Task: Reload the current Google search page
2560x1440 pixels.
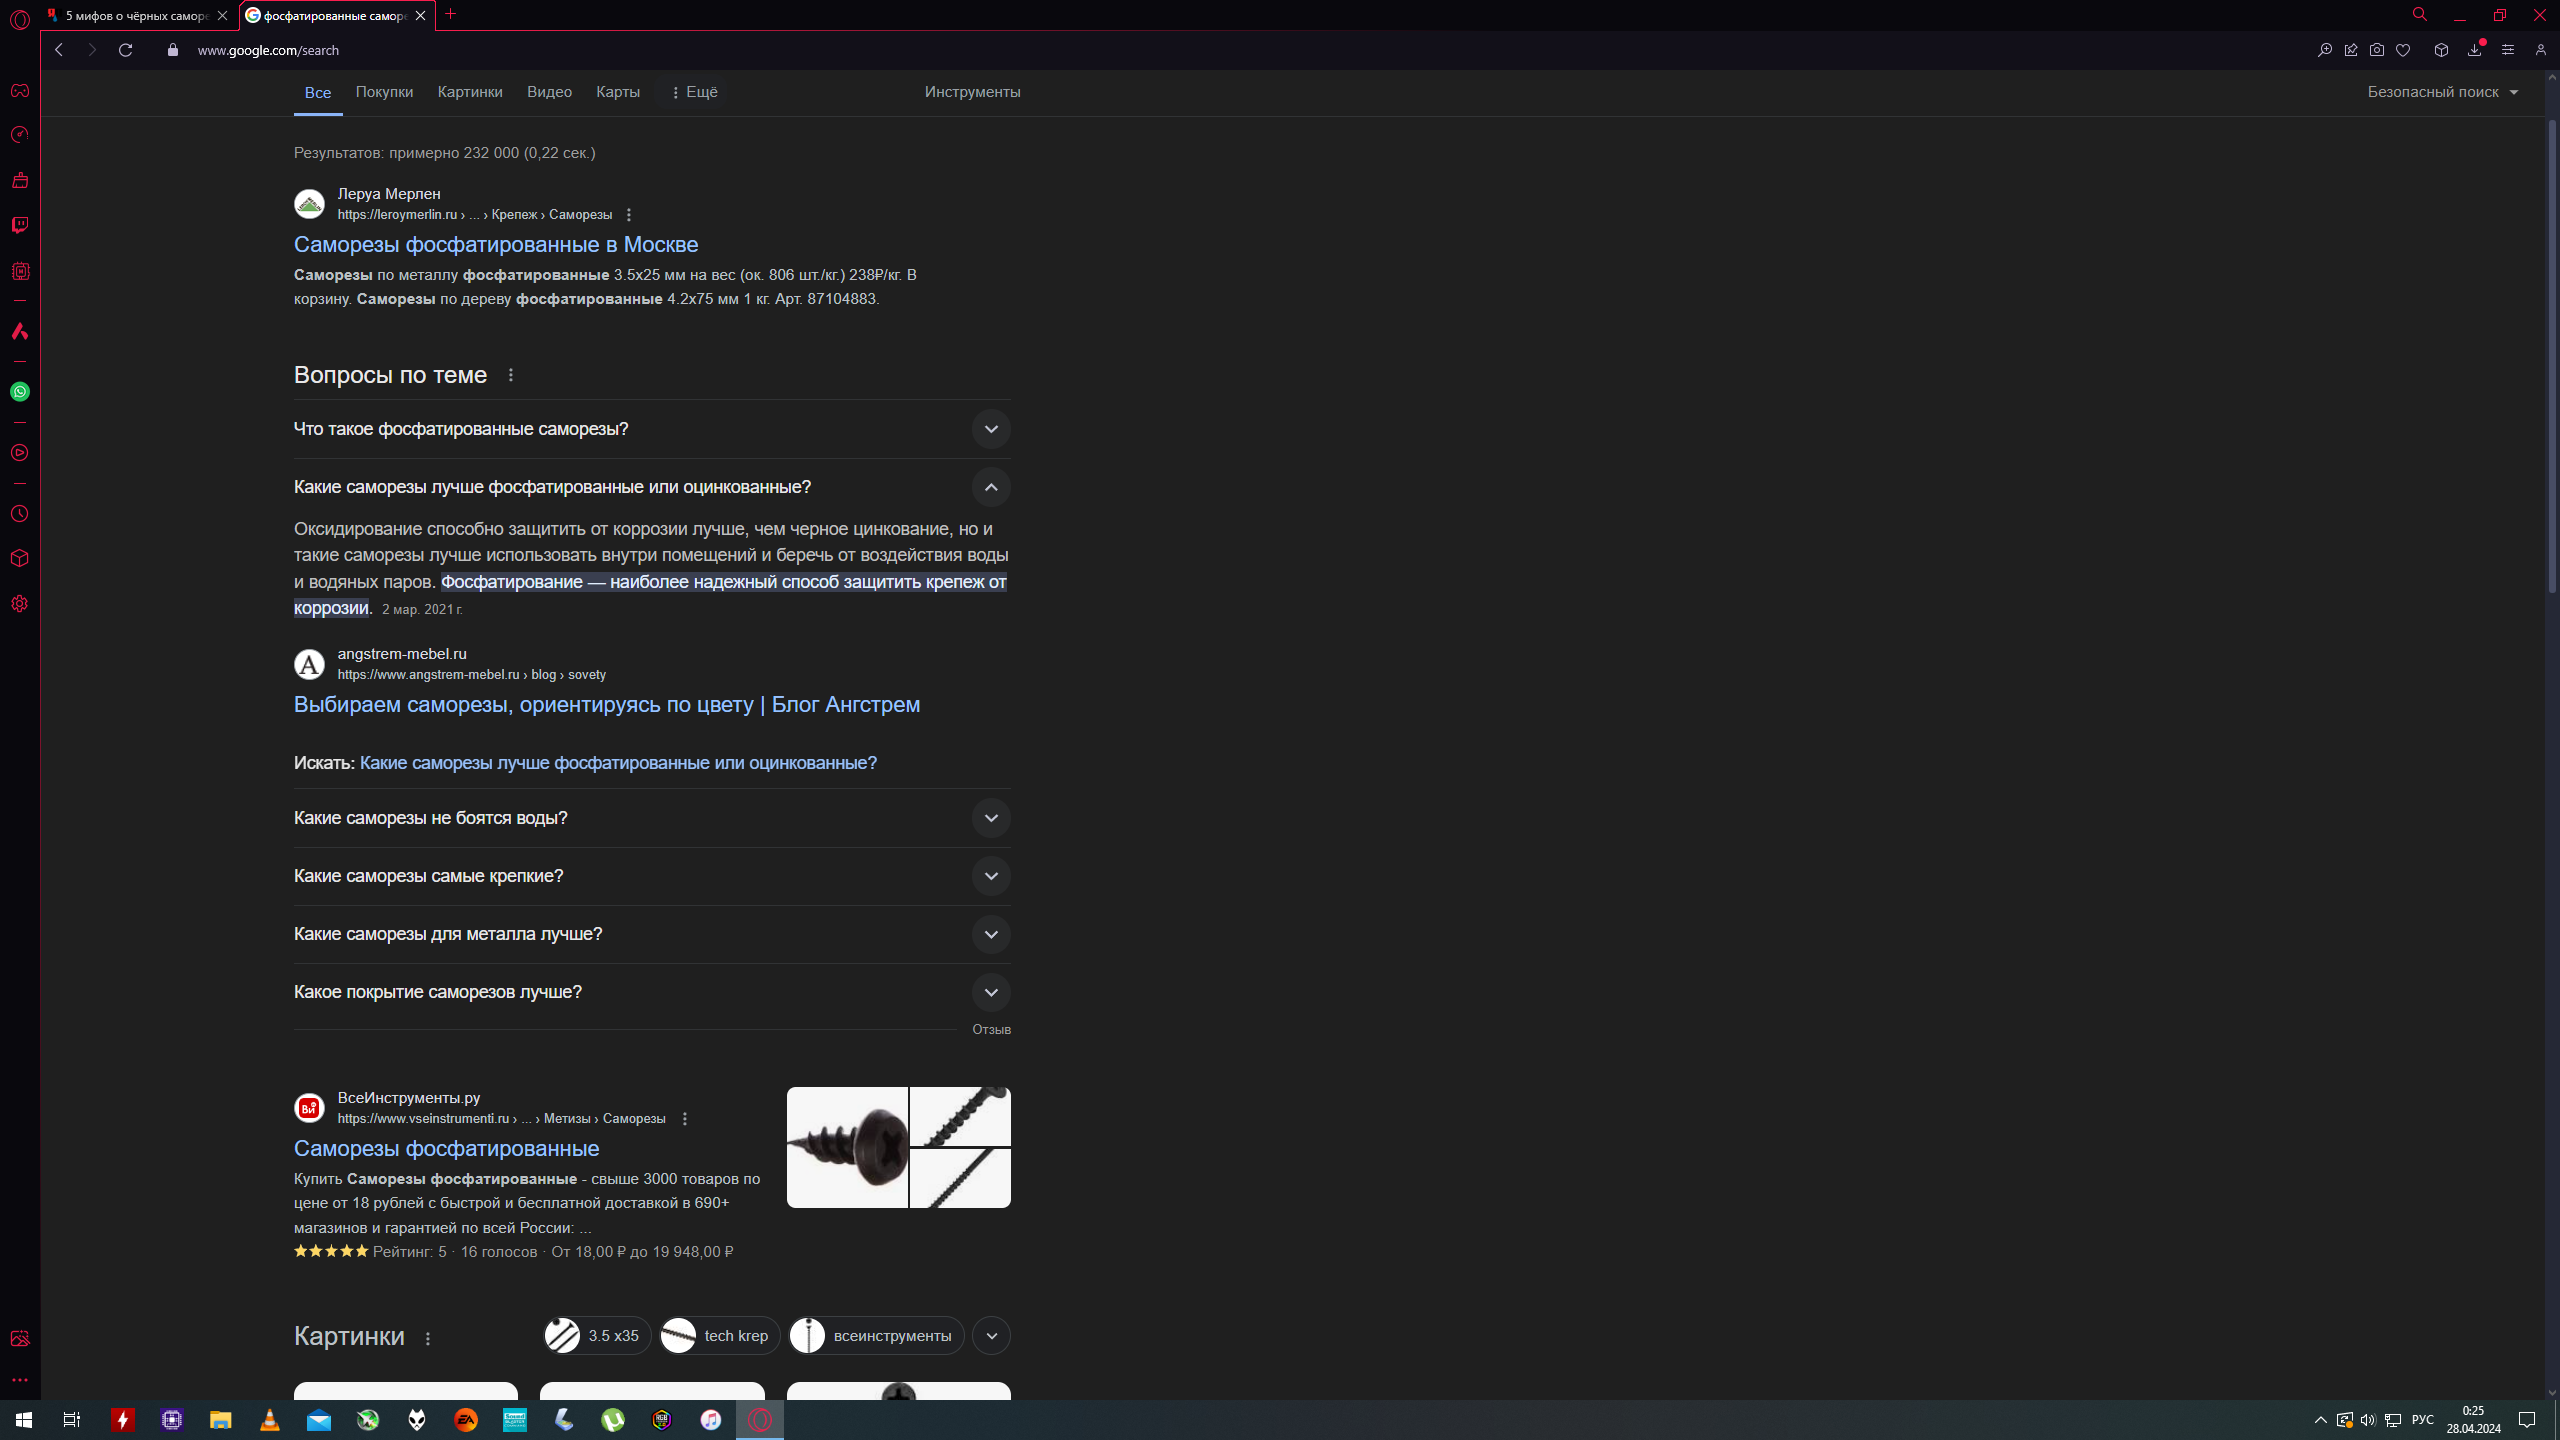Action: tap(125, 50)
